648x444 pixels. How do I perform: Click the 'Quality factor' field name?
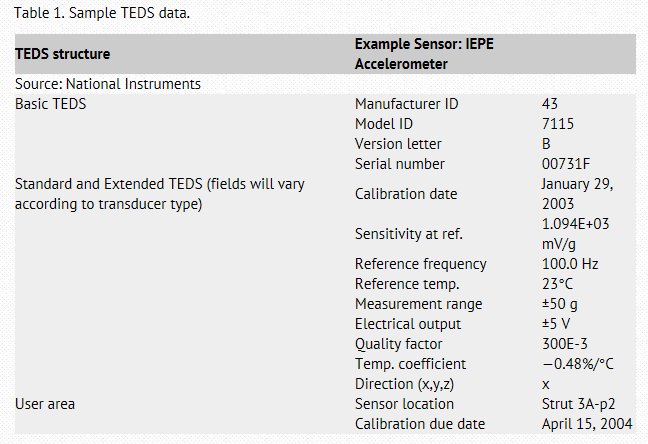398,344
